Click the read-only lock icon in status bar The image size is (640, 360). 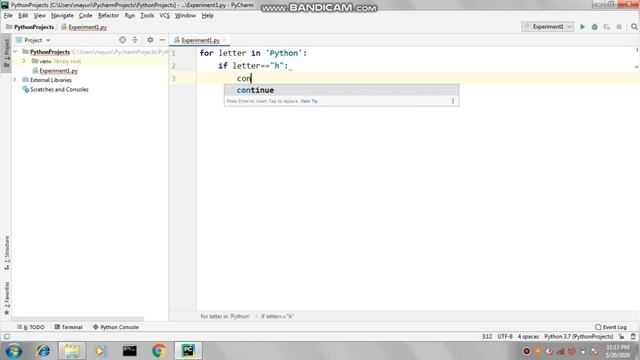click(621, 337)
